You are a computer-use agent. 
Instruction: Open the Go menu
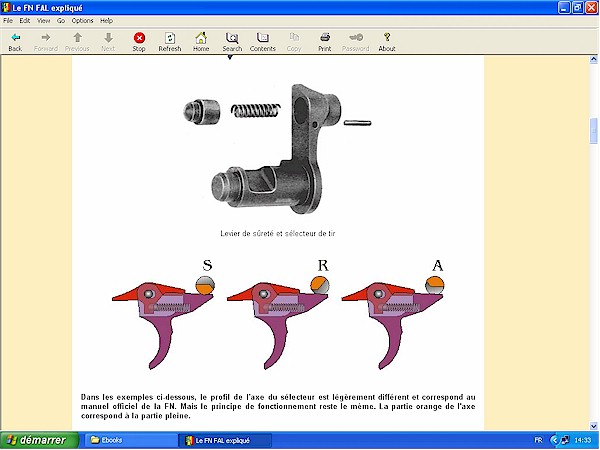tap(61, 21)
